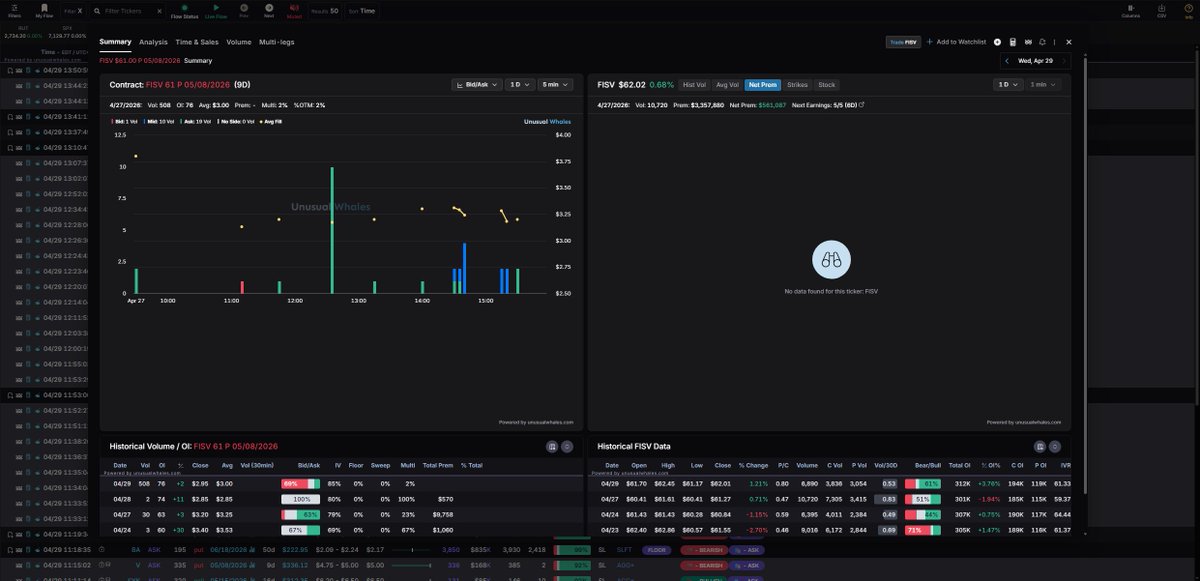The height and width of the screenshot is (581, 1200).
Task: Open the Columns settings icon
Action: tap(1131, 7)
